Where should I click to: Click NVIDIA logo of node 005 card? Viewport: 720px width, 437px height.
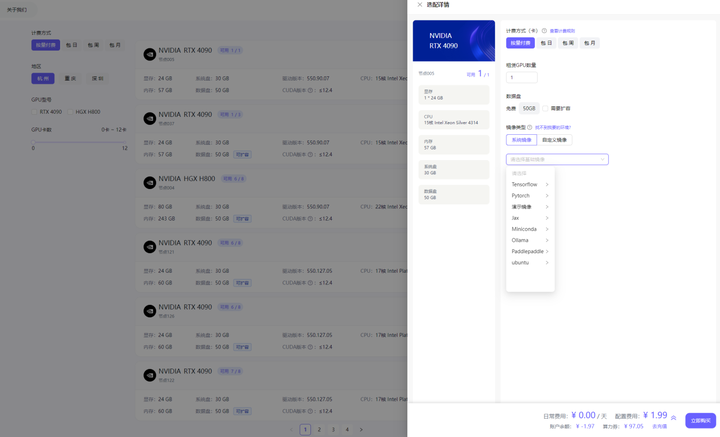point(150,54)
